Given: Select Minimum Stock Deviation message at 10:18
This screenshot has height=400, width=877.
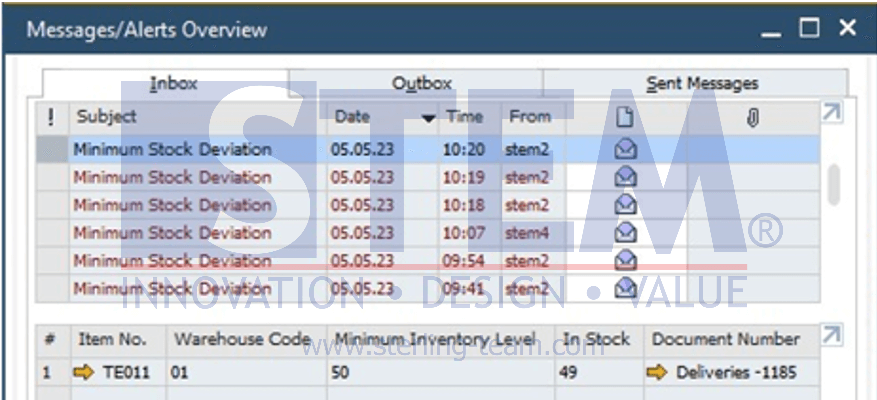Looking at the screenshot, I should point(428,205).
